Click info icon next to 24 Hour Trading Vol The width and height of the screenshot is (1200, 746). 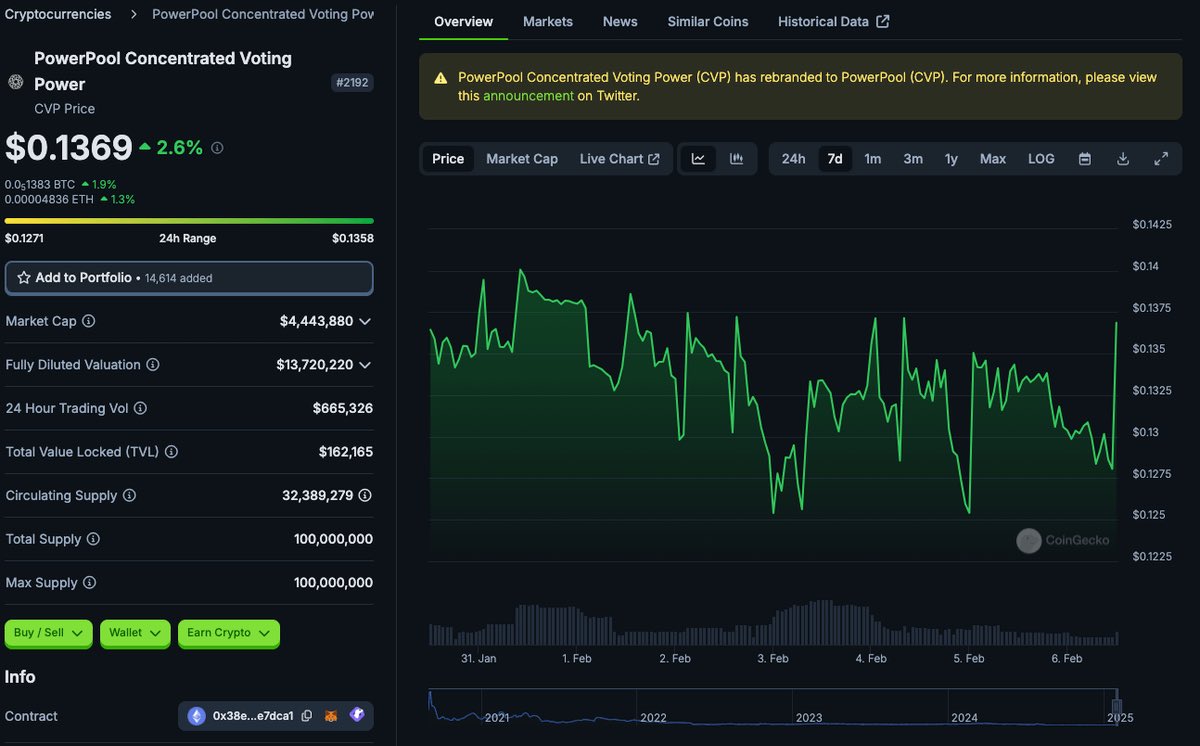click(x=140, y=408)
